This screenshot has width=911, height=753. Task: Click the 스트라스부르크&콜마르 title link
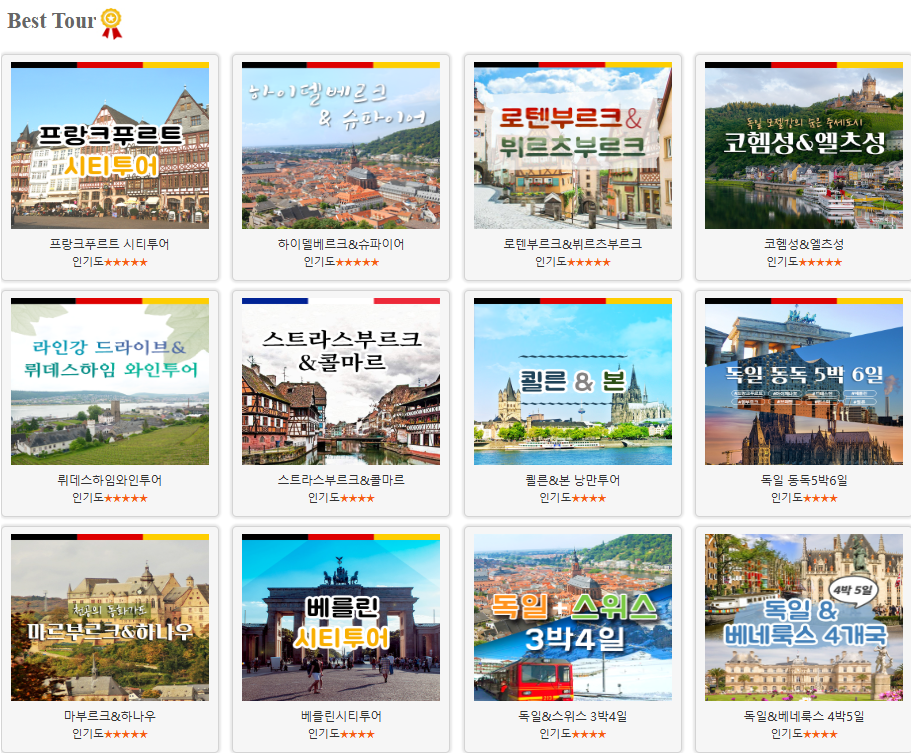pyautogui.click(x=341, y=480)
